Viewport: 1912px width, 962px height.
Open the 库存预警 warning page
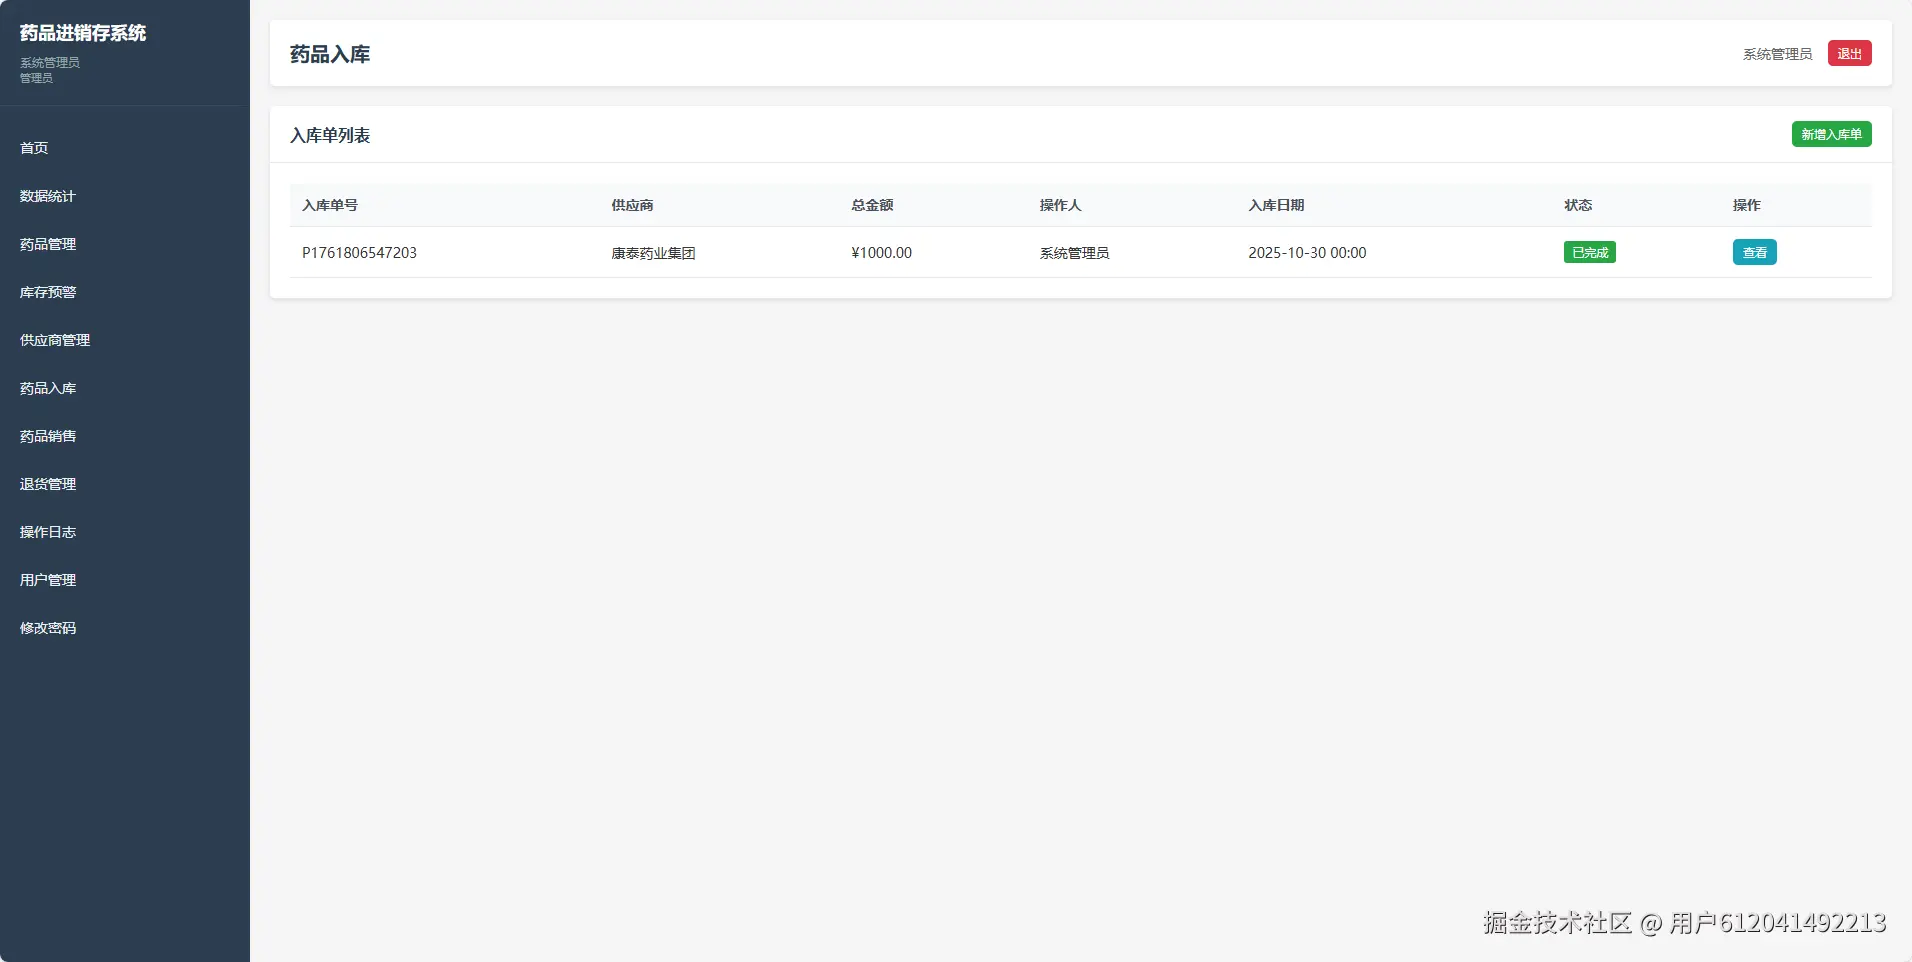click(47, 292)
